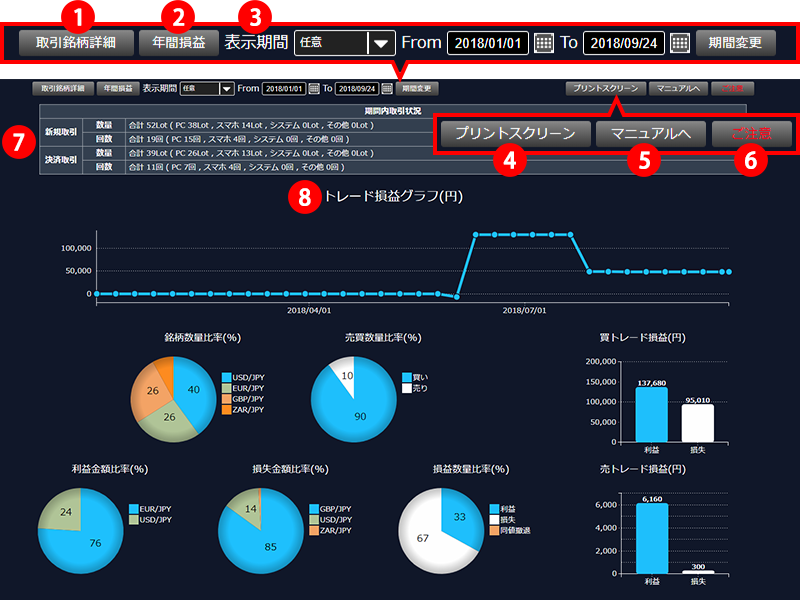Click the 2018/07/01 axis label on the line graph
Screen dimensions: 800x600
point(524,310)
